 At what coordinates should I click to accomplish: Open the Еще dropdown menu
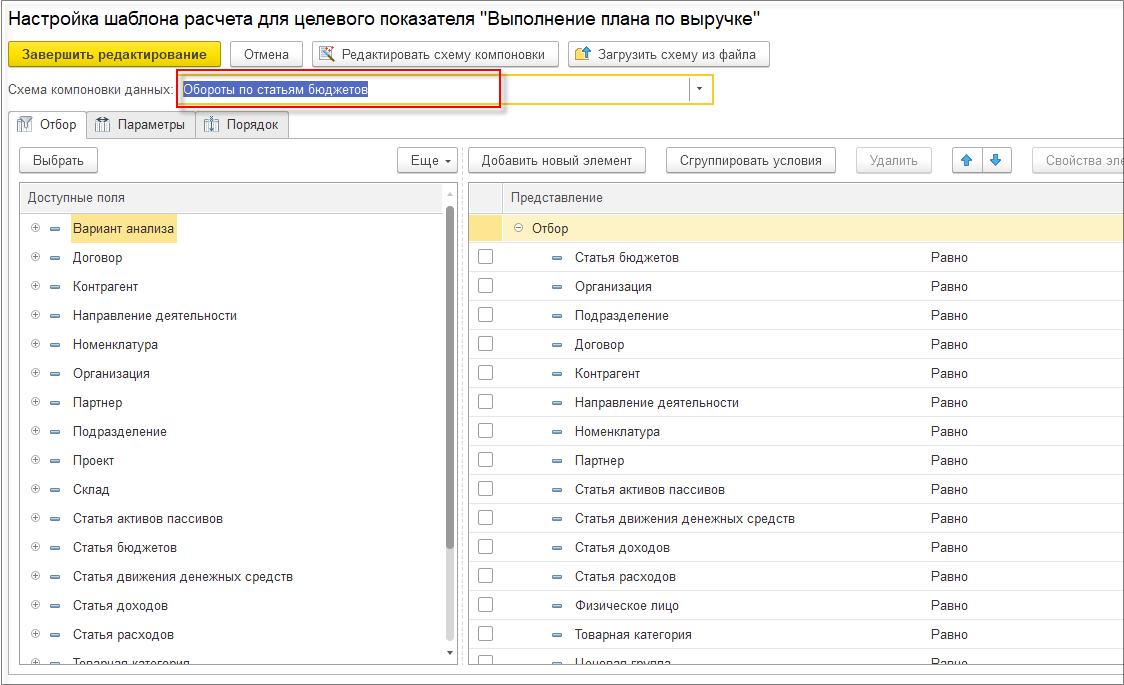(428, 161)
